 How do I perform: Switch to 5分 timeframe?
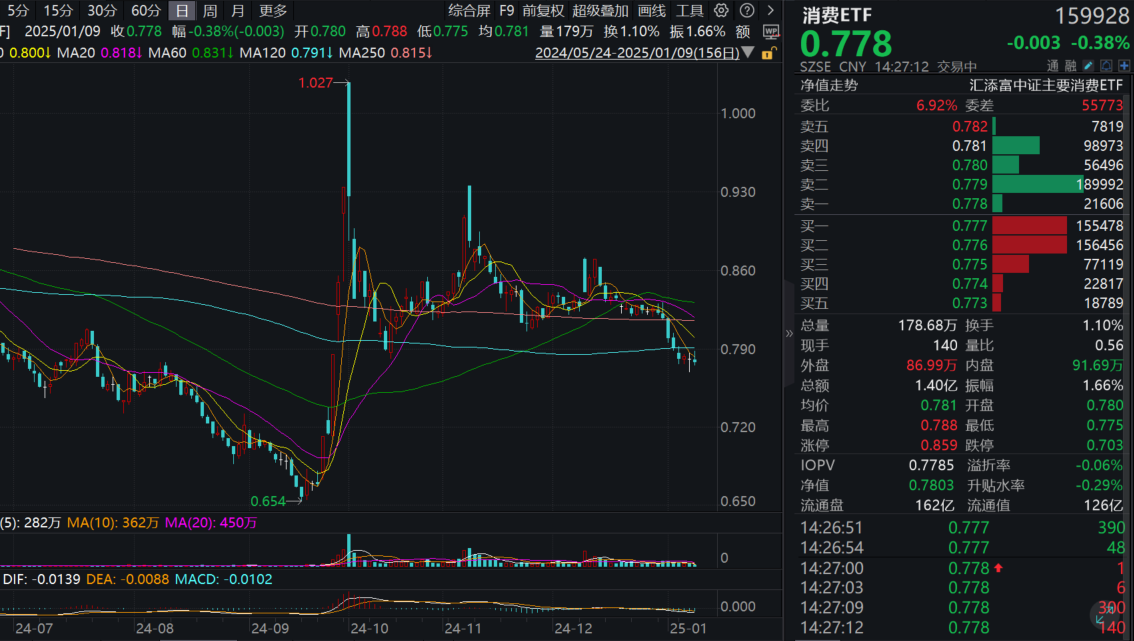pos(19,11)
